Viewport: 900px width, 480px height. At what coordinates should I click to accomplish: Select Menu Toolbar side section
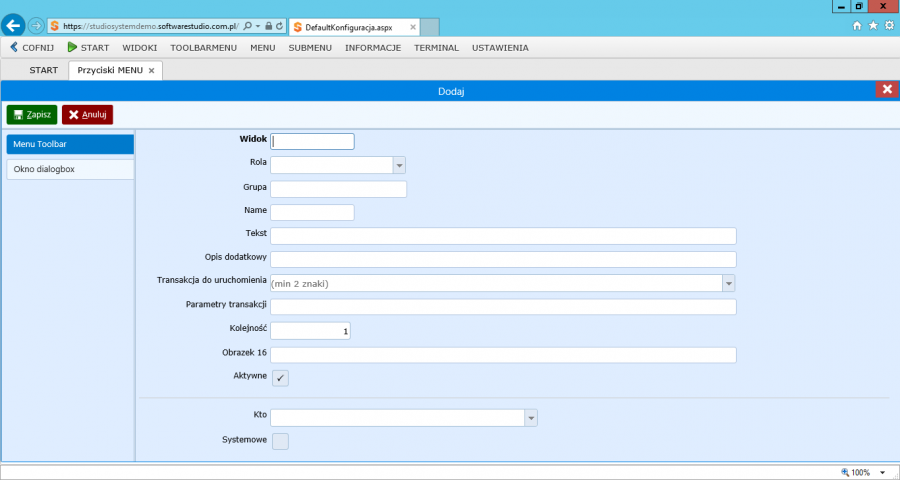[70, 144]
